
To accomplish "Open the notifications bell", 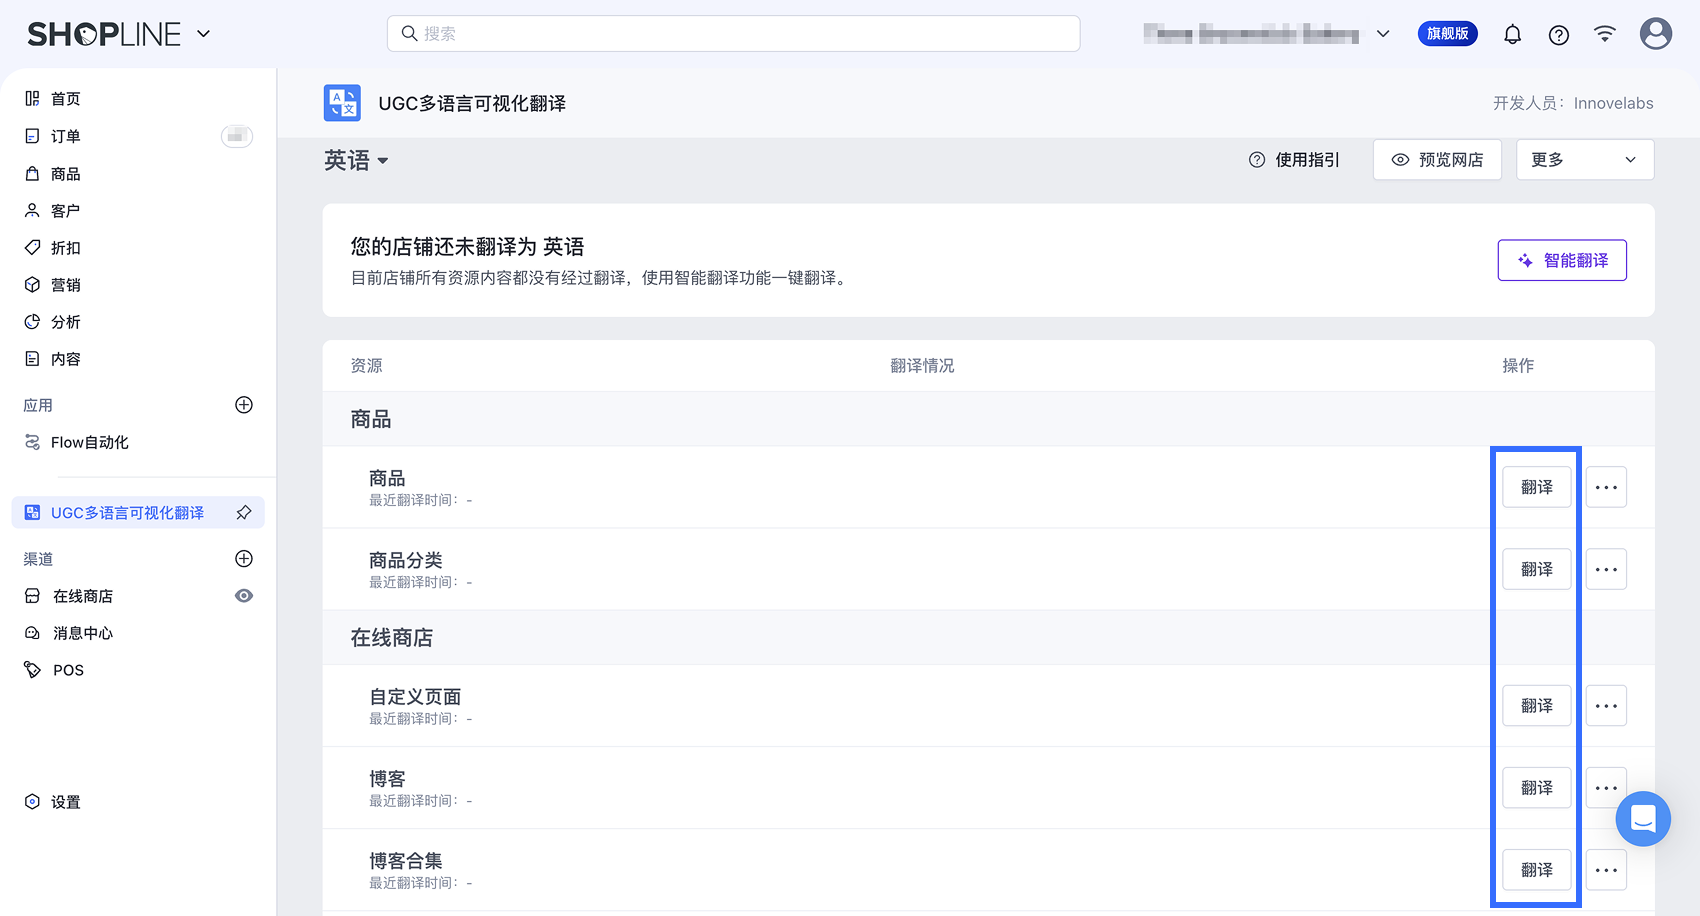I will (1512, 34).
